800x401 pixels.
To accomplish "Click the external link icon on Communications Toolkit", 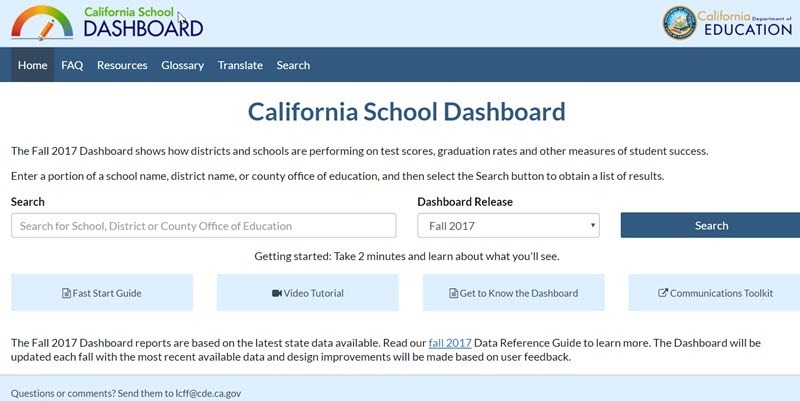I will coord(663,293).
